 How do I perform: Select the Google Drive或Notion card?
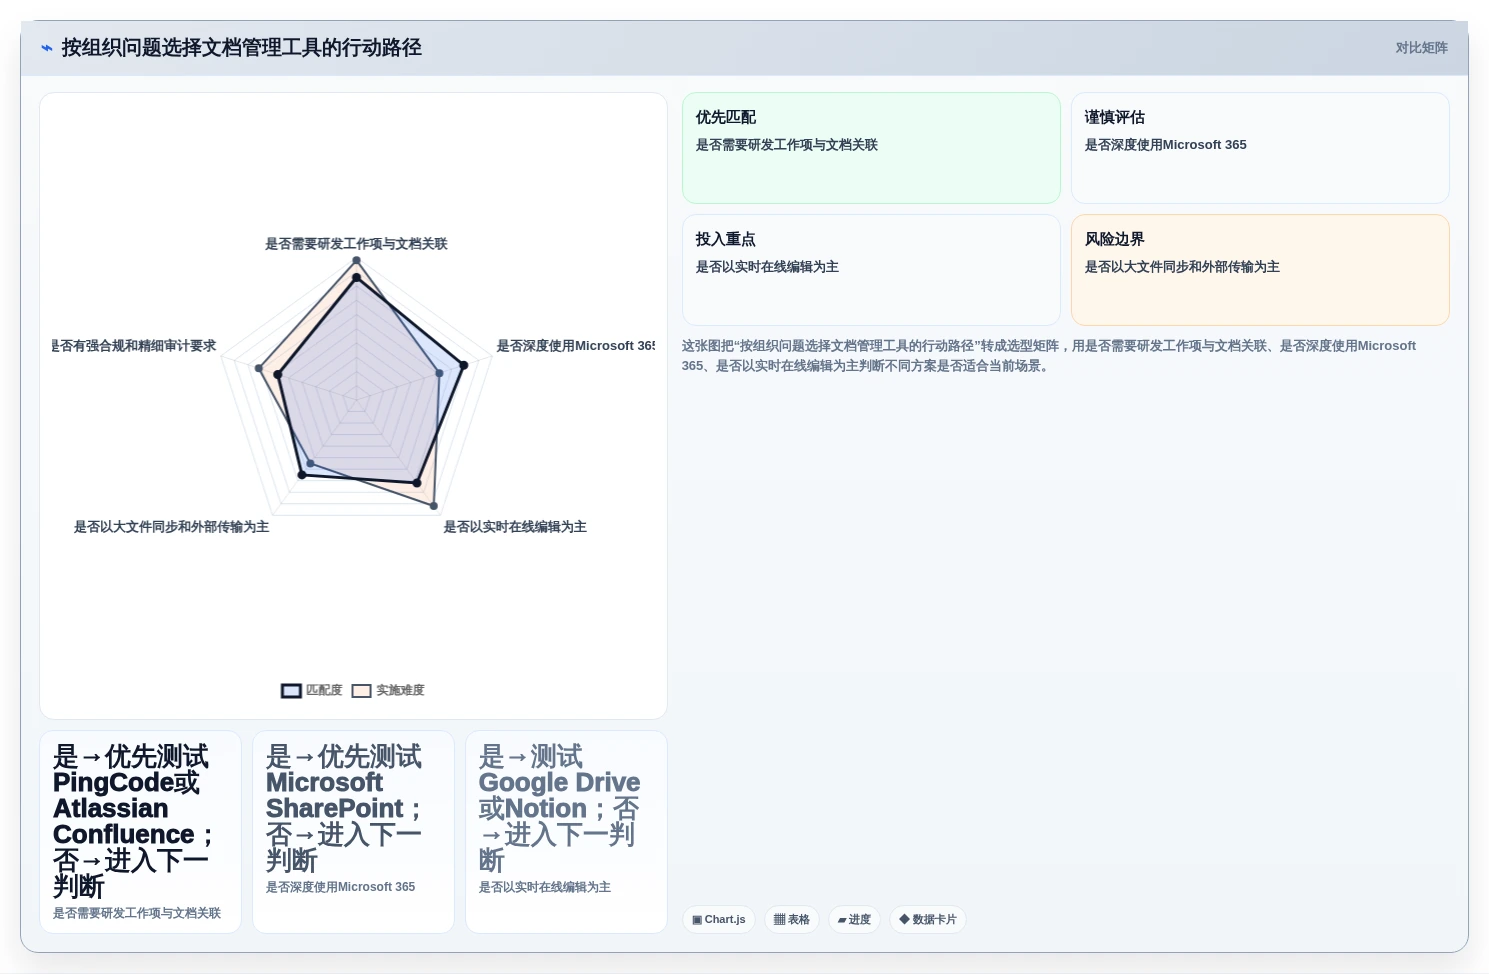566,832
